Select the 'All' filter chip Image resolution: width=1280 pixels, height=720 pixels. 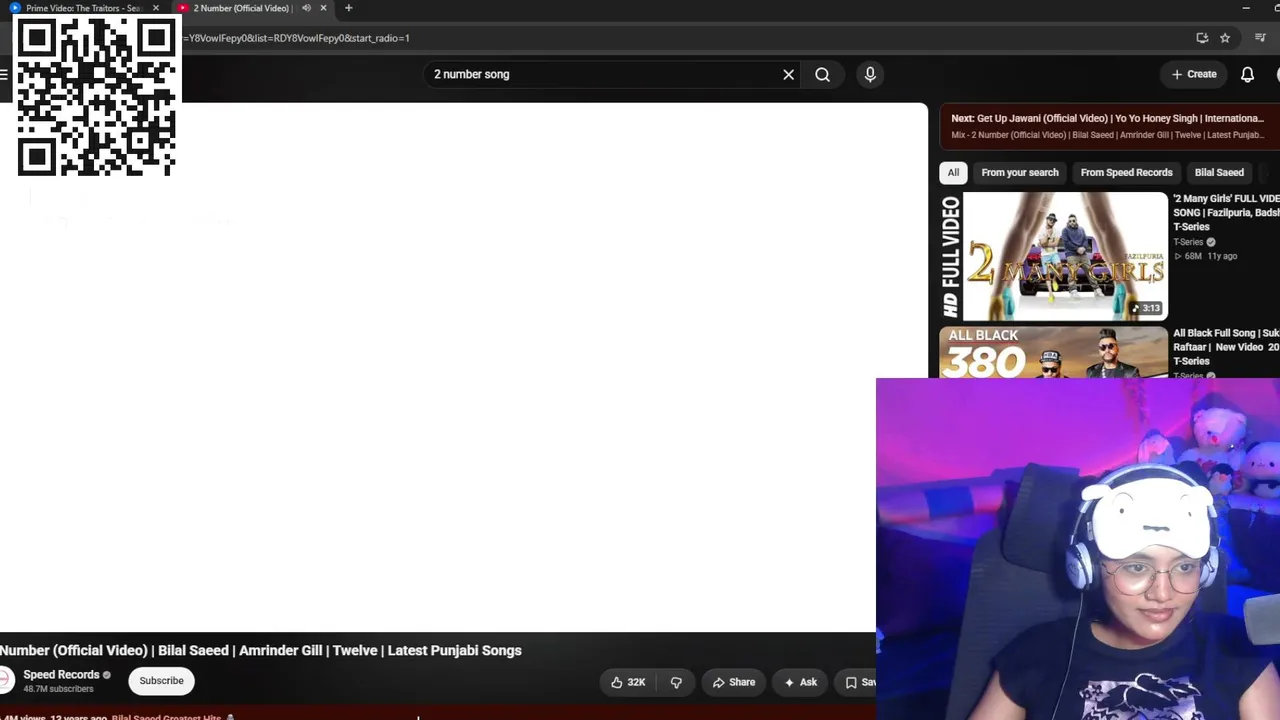[x=953, y=172]
